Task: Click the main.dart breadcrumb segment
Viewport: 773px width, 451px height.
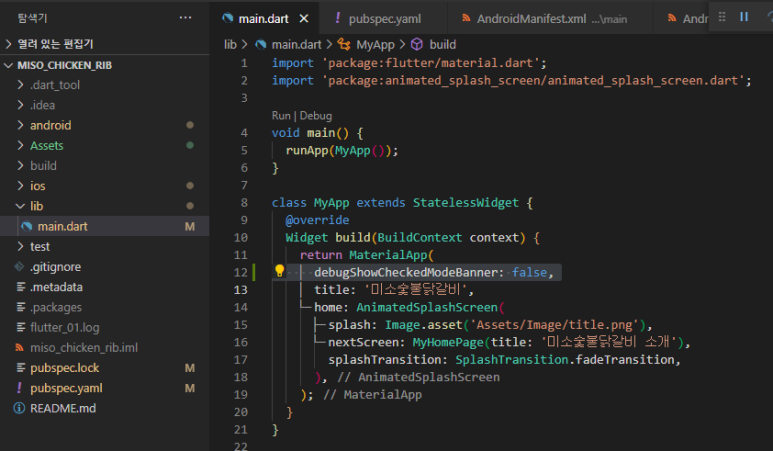Action: point(296,44)
